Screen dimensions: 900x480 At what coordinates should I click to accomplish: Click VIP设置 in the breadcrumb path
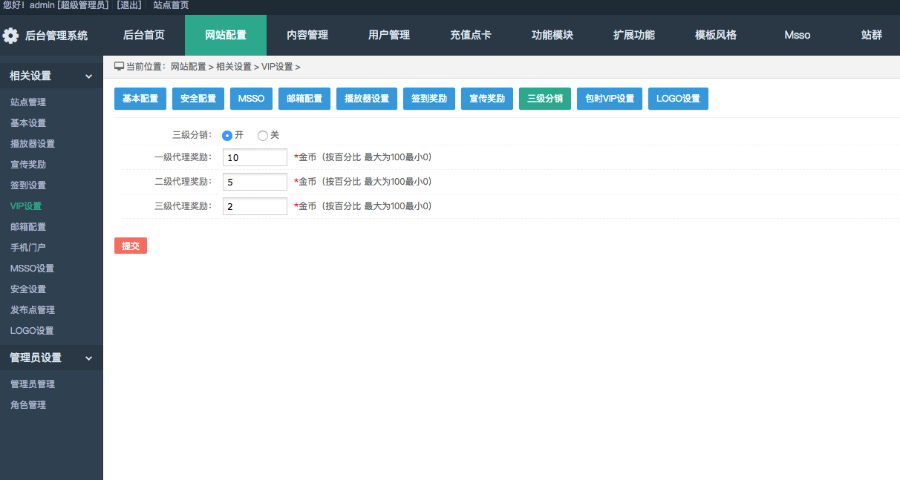tap(277, 67)
